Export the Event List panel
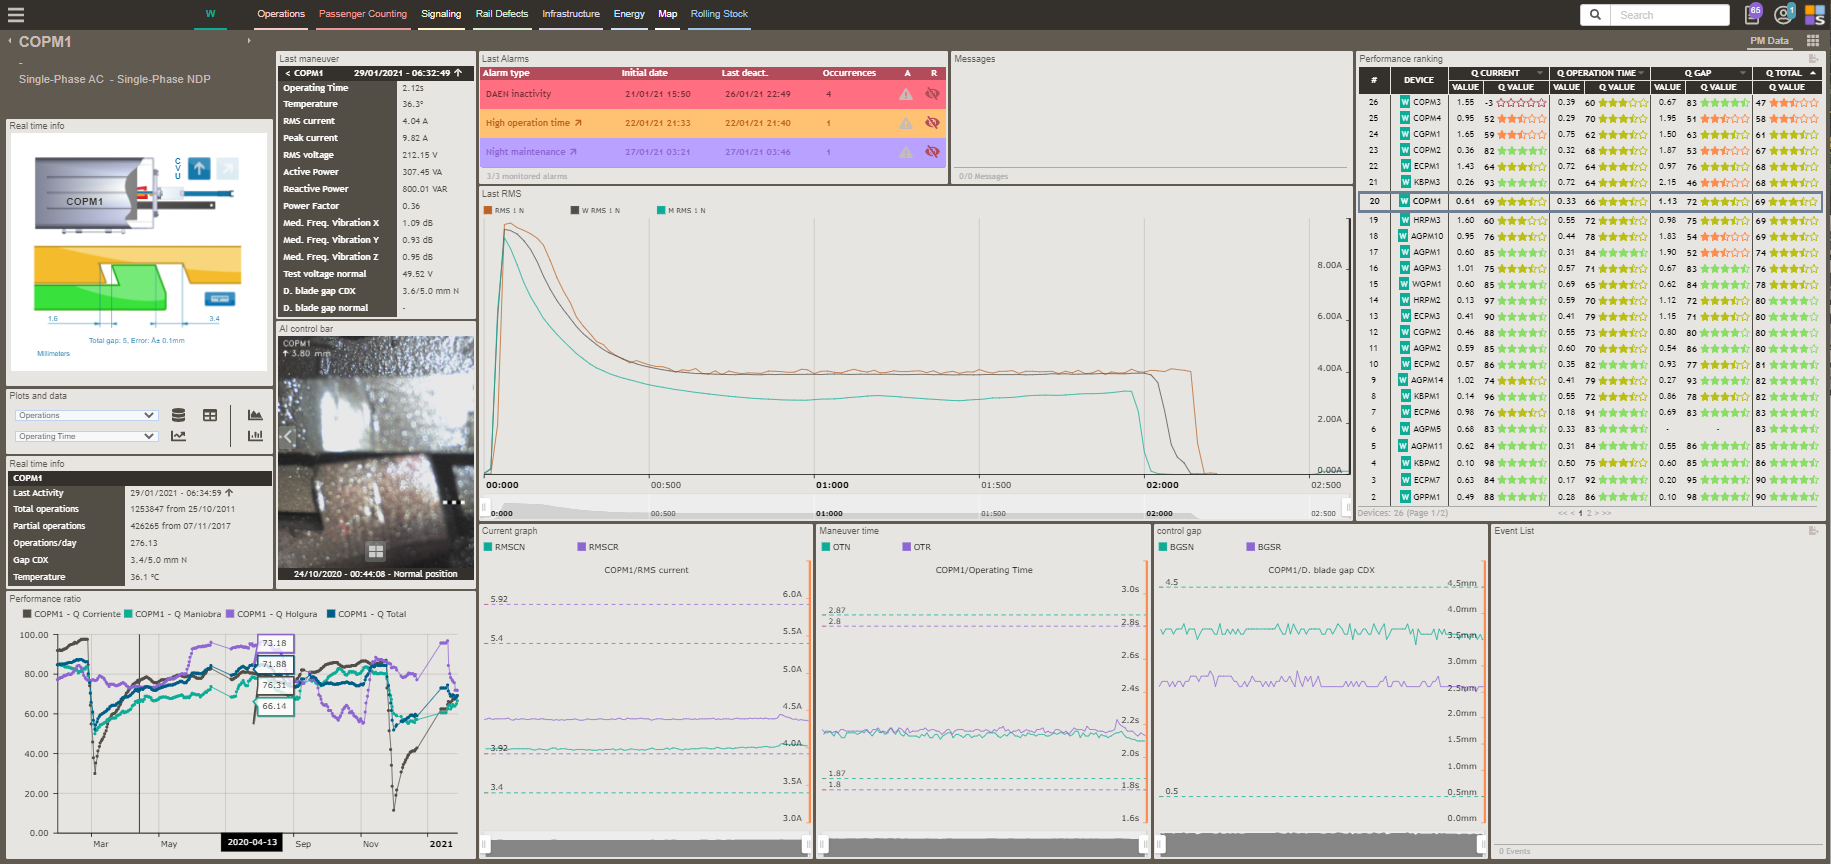Image resolution: width=1831 pixels, height=864 pixels. [1813, 531]
